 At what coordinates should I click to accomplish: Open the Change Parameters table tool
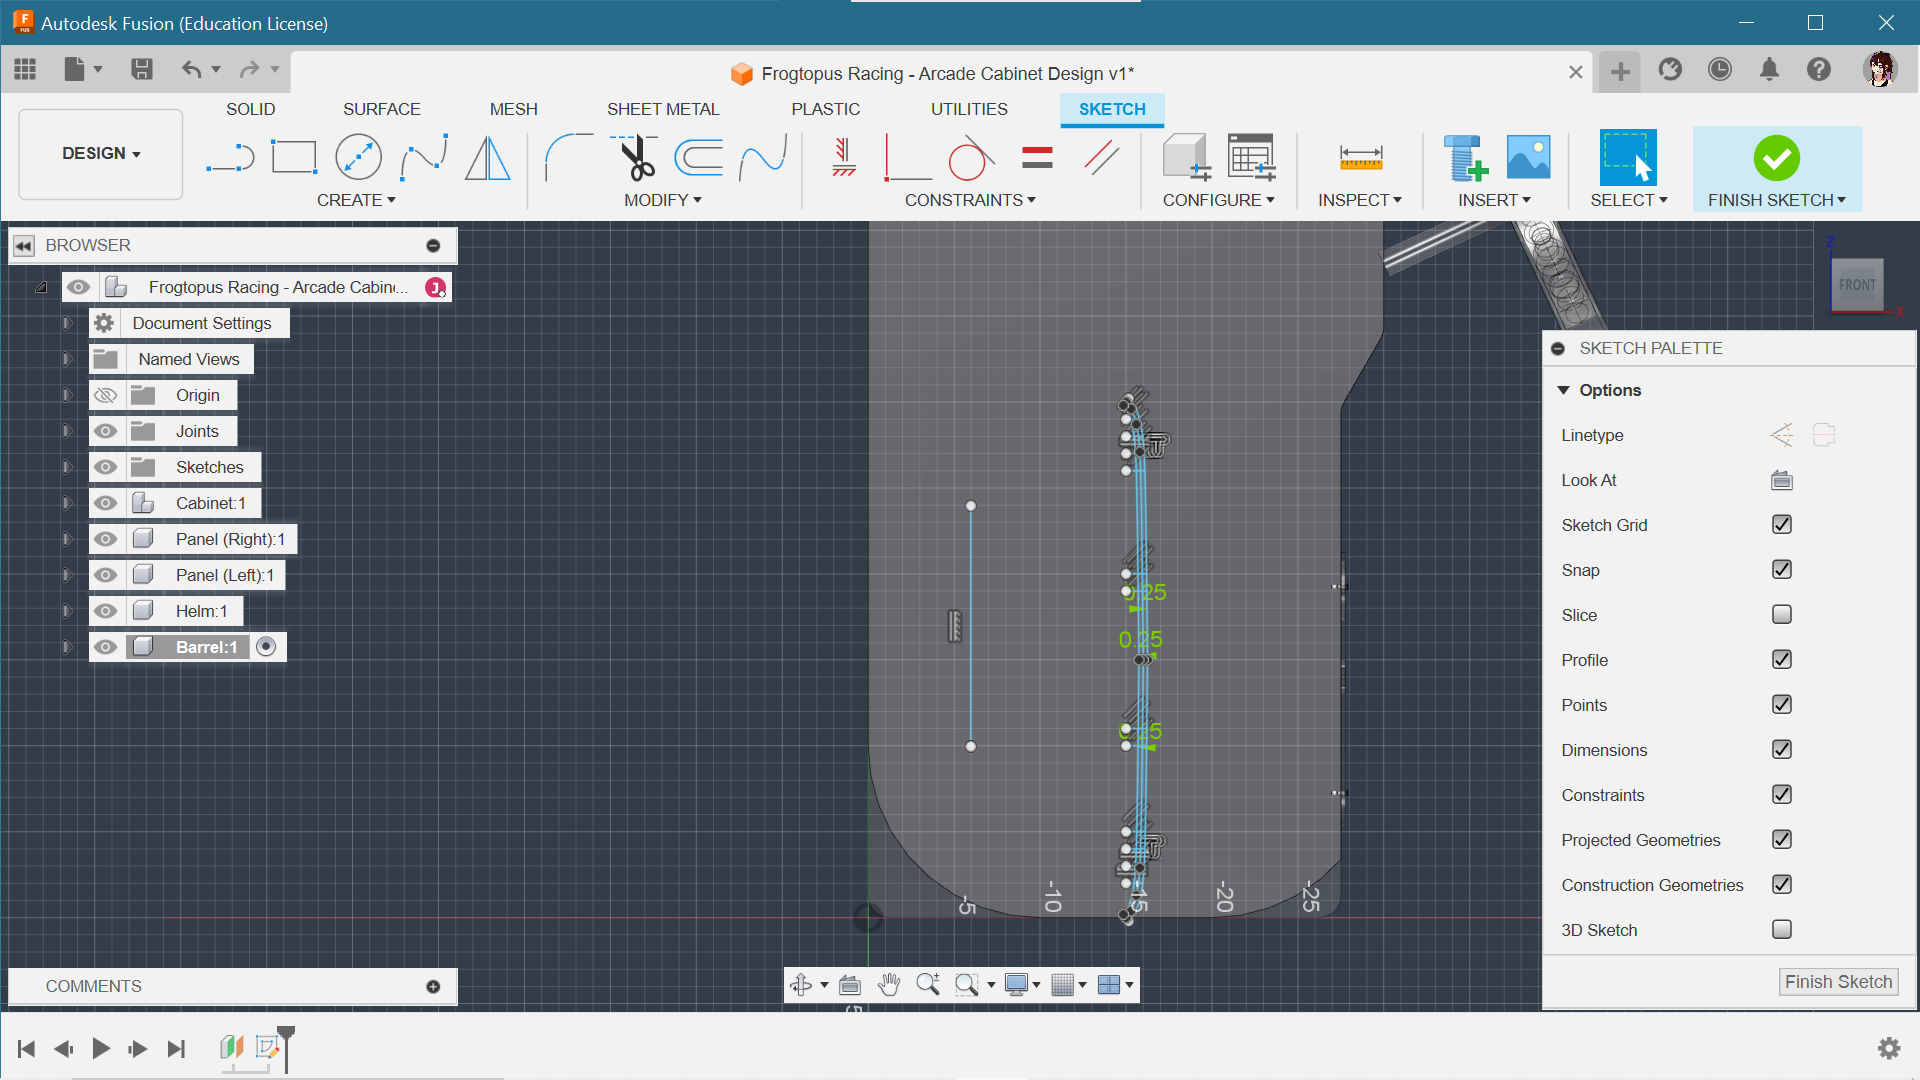pyautogui.click(x=1251, y=158)
